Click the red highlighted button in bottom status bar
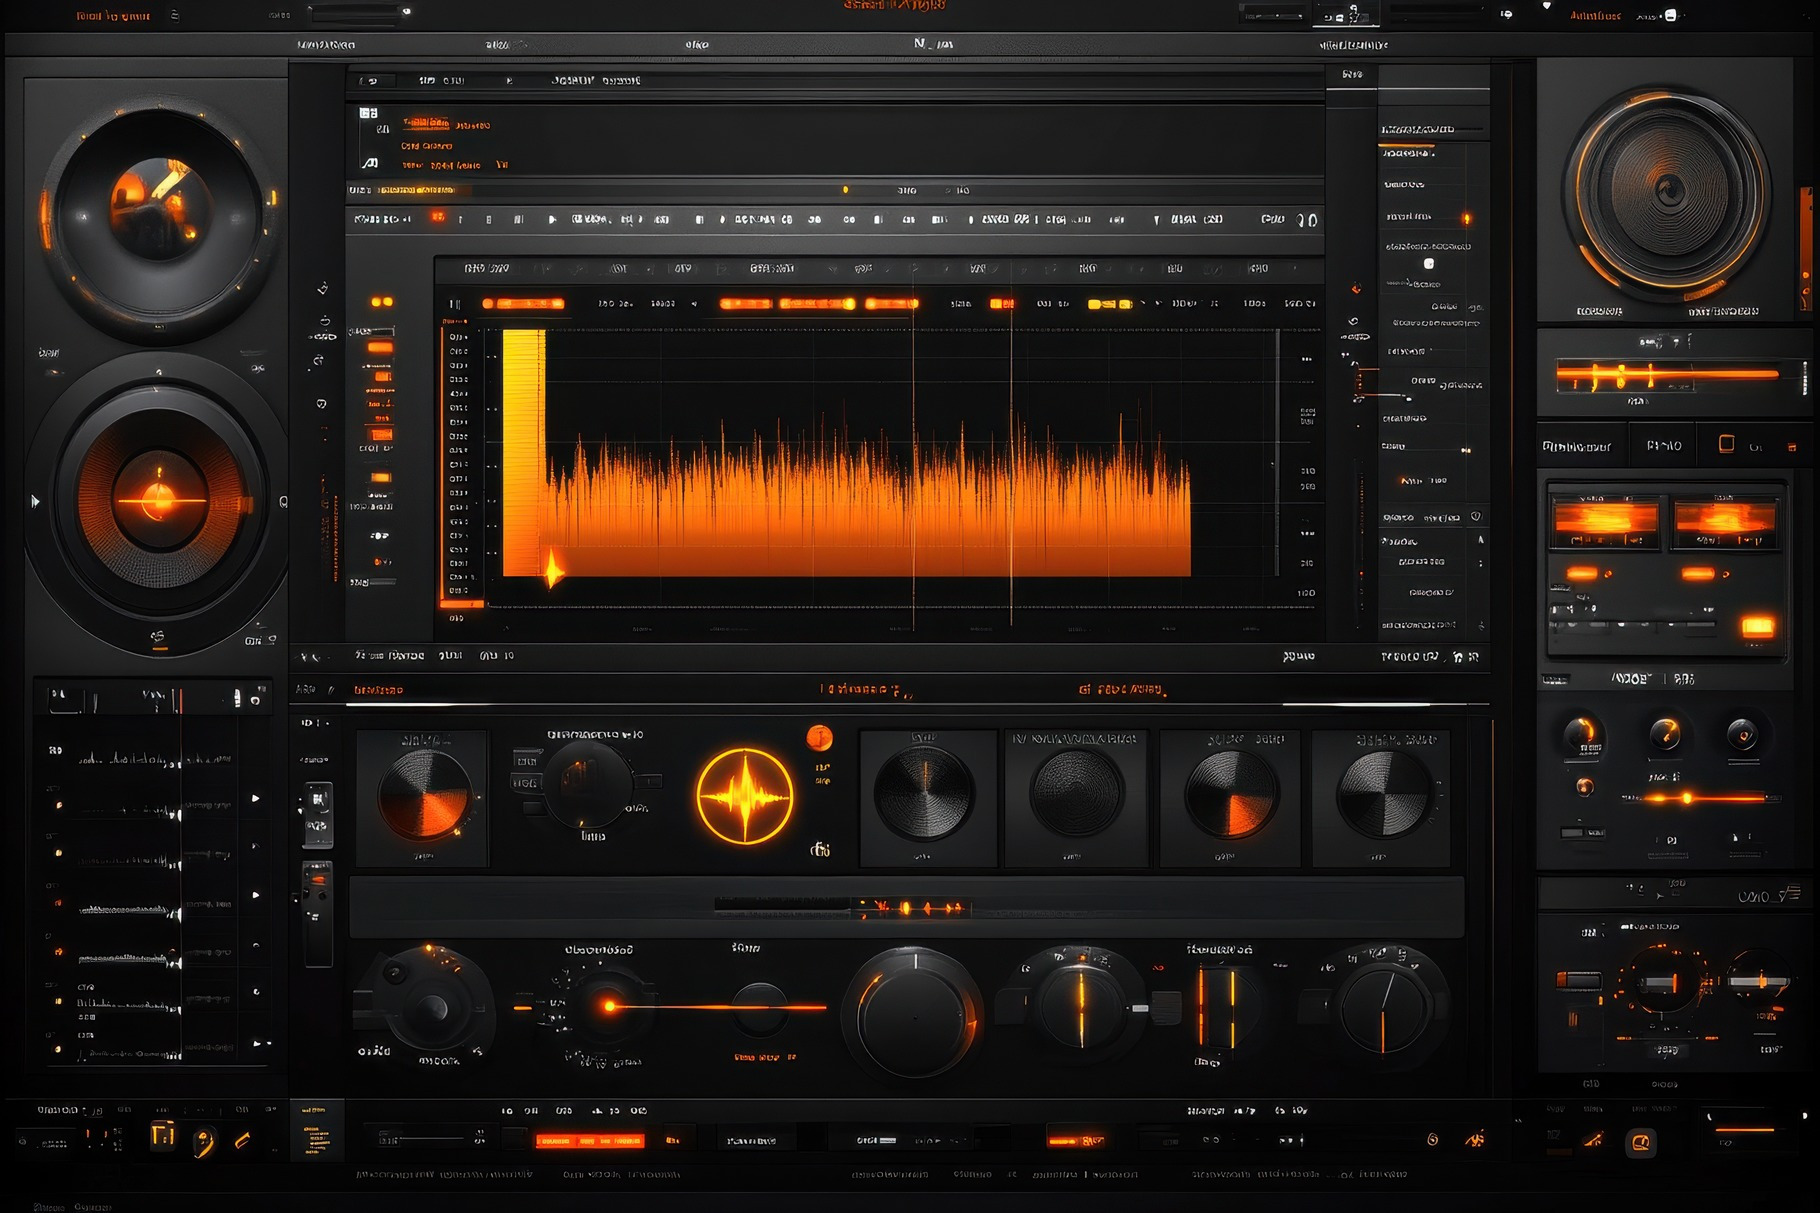 [589, 1140]
